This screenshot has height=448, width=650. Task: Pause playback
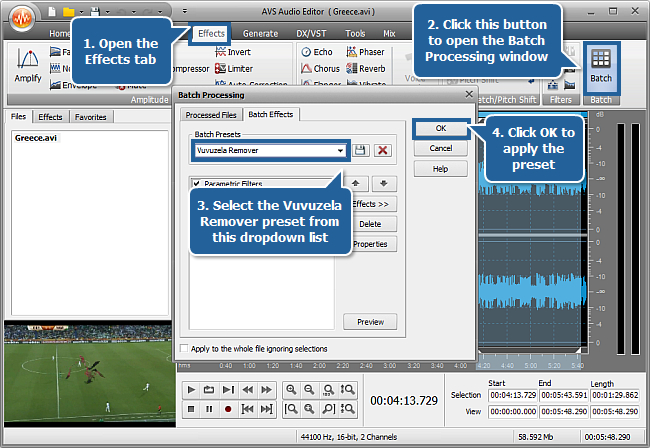coord(209,409)
